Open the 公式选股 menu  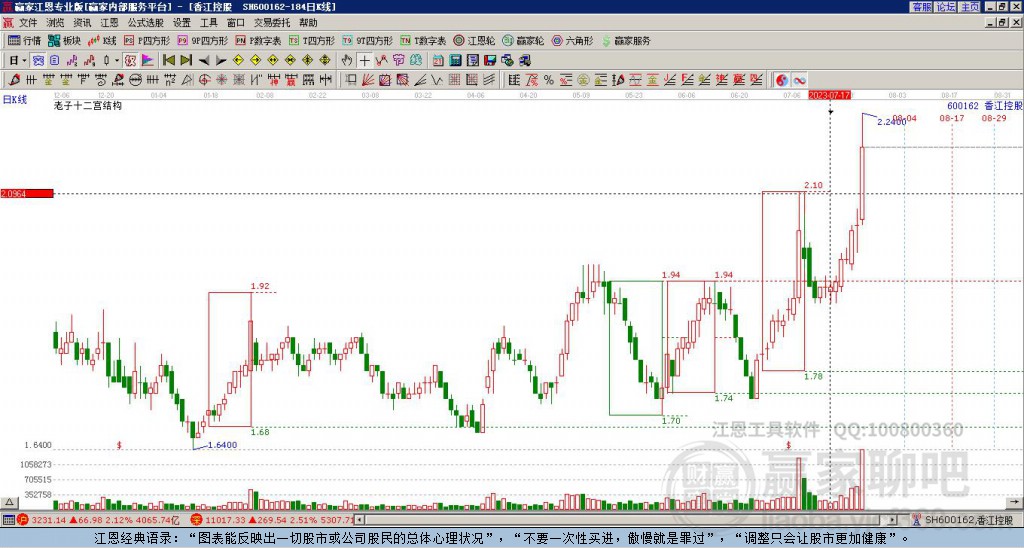click(145, 23)
